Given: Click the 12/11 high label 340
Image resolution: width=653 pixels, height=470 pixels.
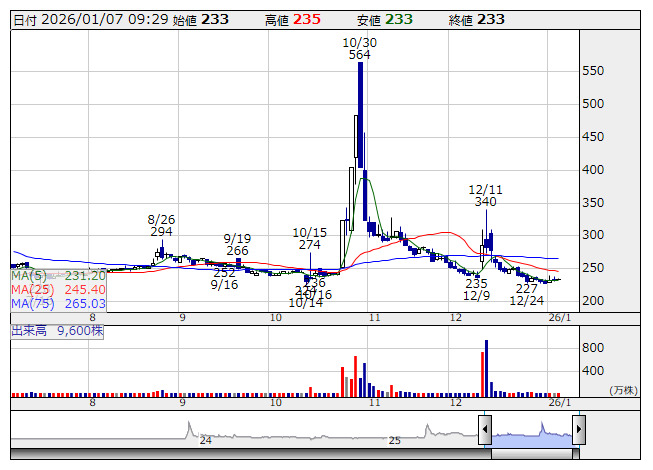Looking at the screenshot, I should tap(486, 202).
